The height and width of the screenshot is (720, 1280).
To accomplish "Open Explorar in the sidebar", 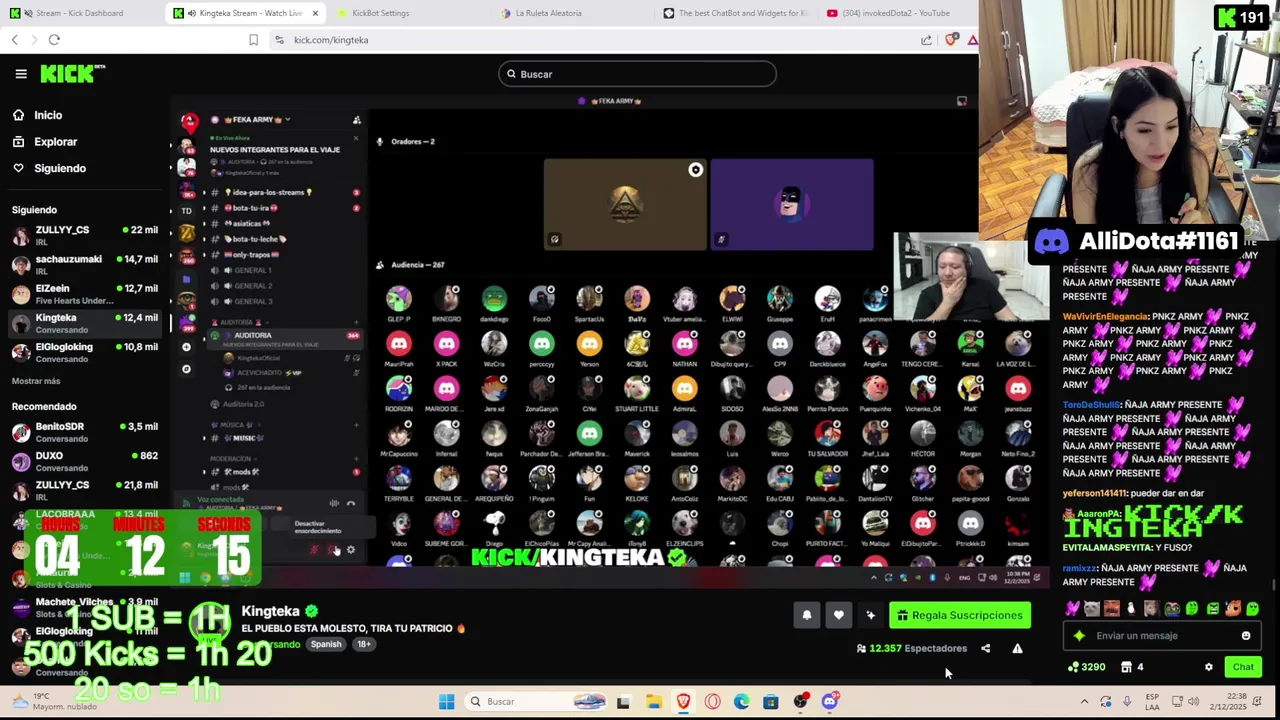I will point(44,142).
